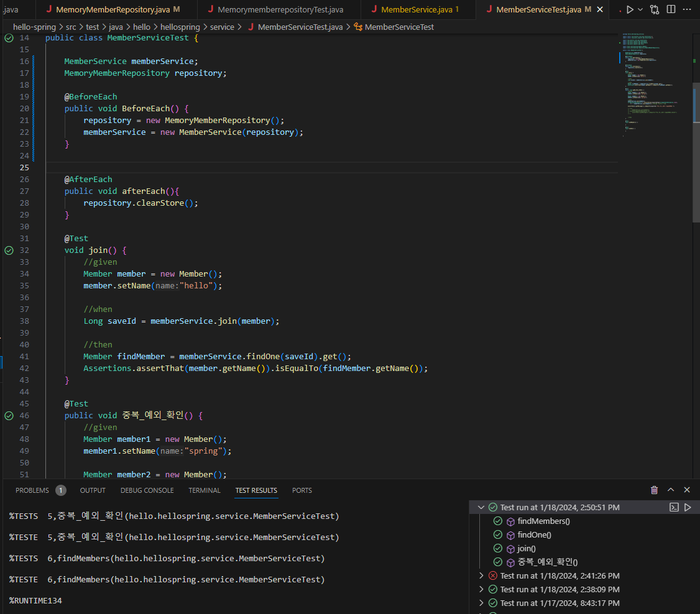Select 중복_예외_확인() test result in tree
The image size is (700, 614).
548,562
